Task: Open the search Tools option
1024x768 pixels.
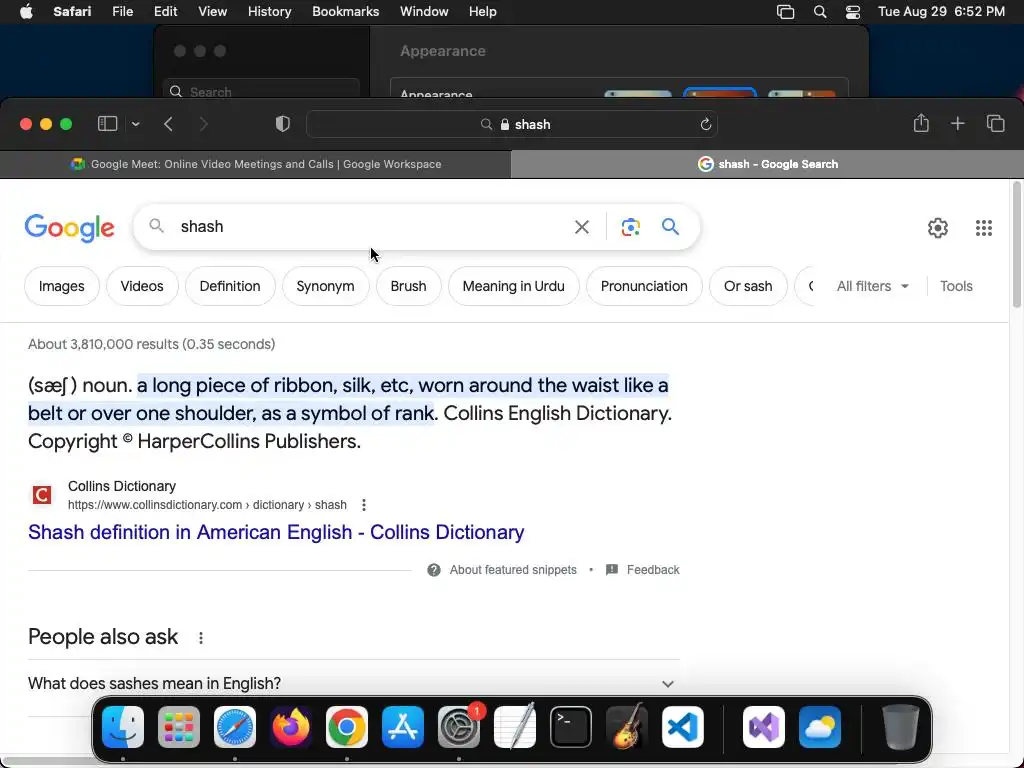Action: (x=956, y=286)
